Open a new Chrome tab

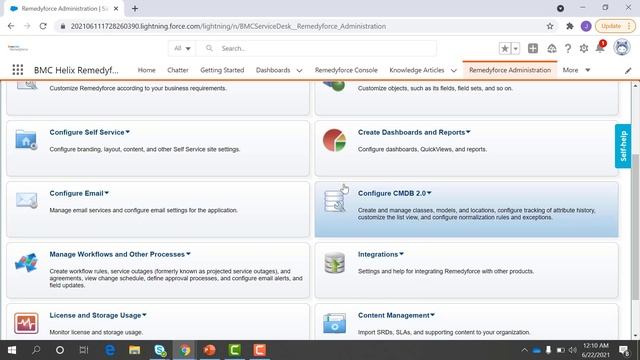click(x=135, y=8)
